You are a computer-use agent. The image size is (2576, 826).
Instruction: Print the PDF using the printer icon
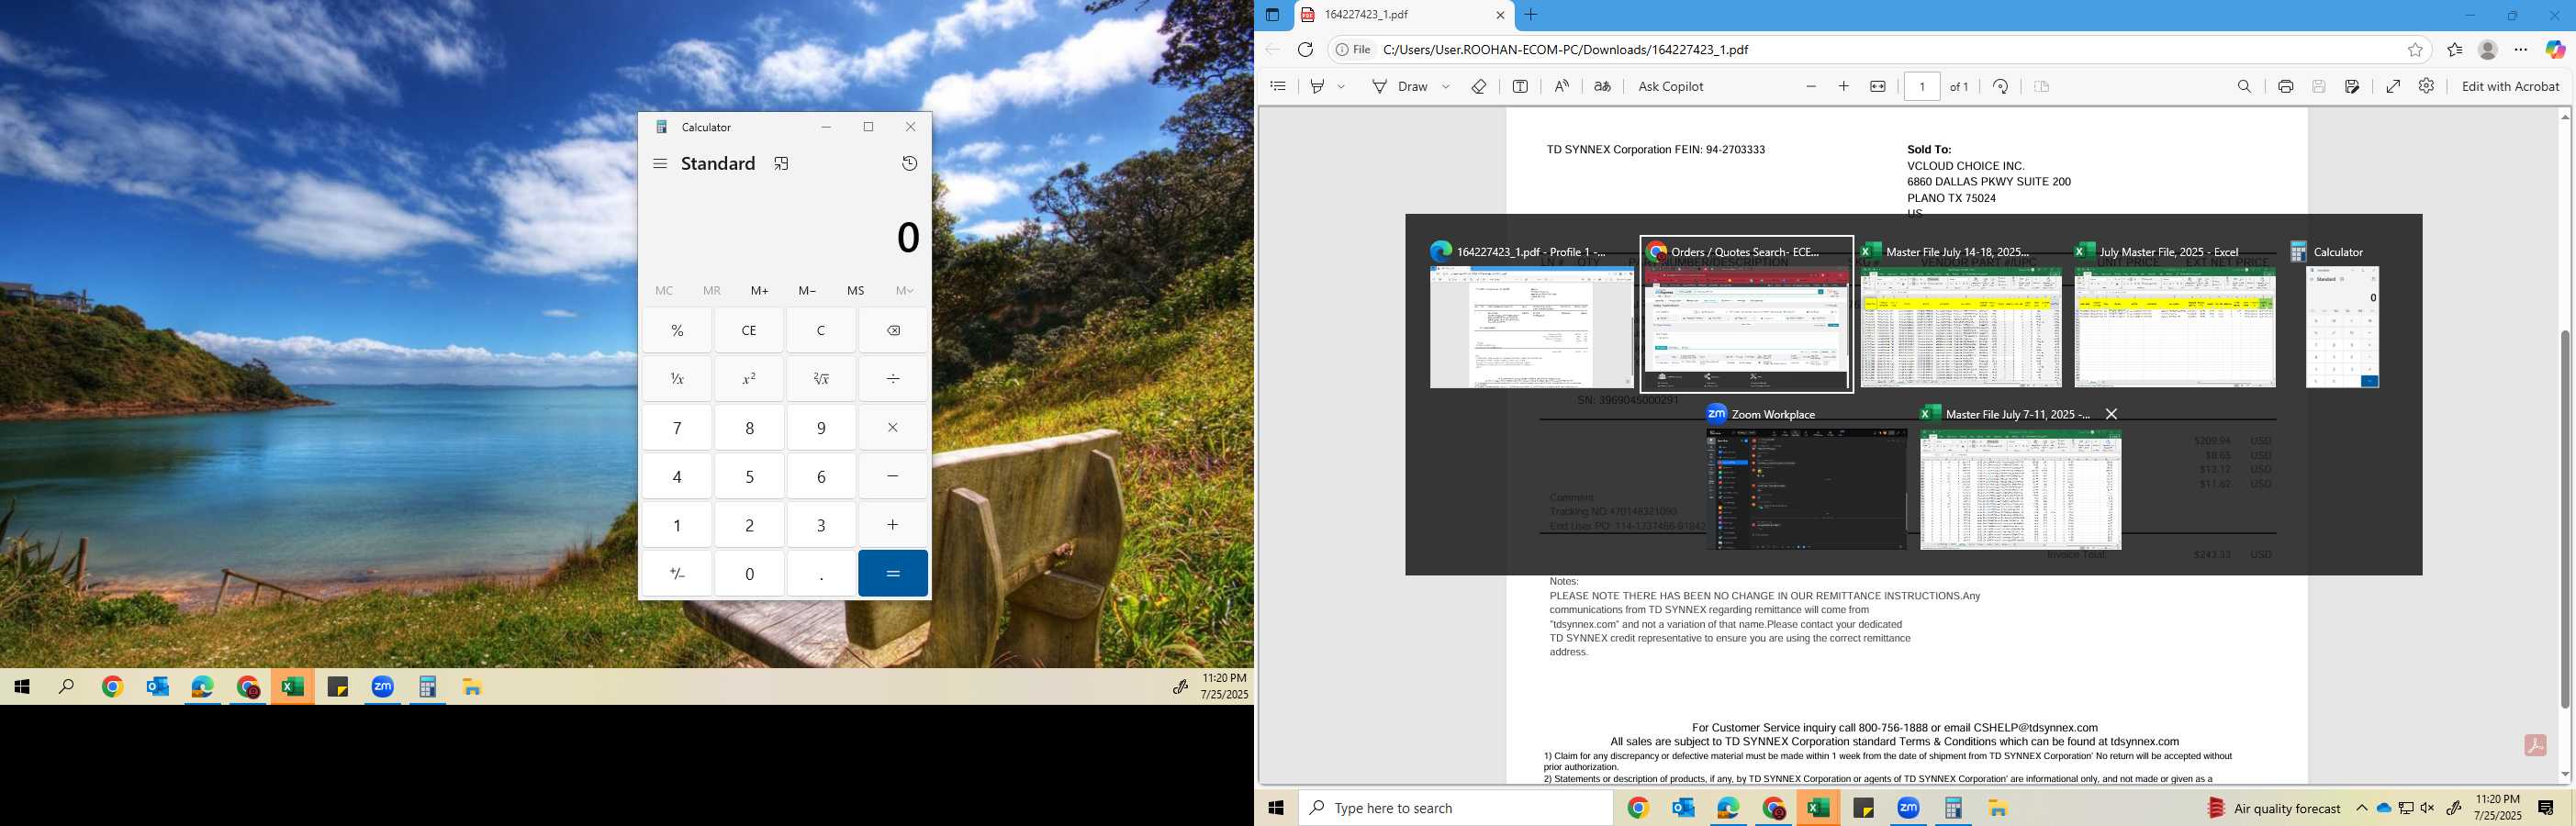(2285, 86)
